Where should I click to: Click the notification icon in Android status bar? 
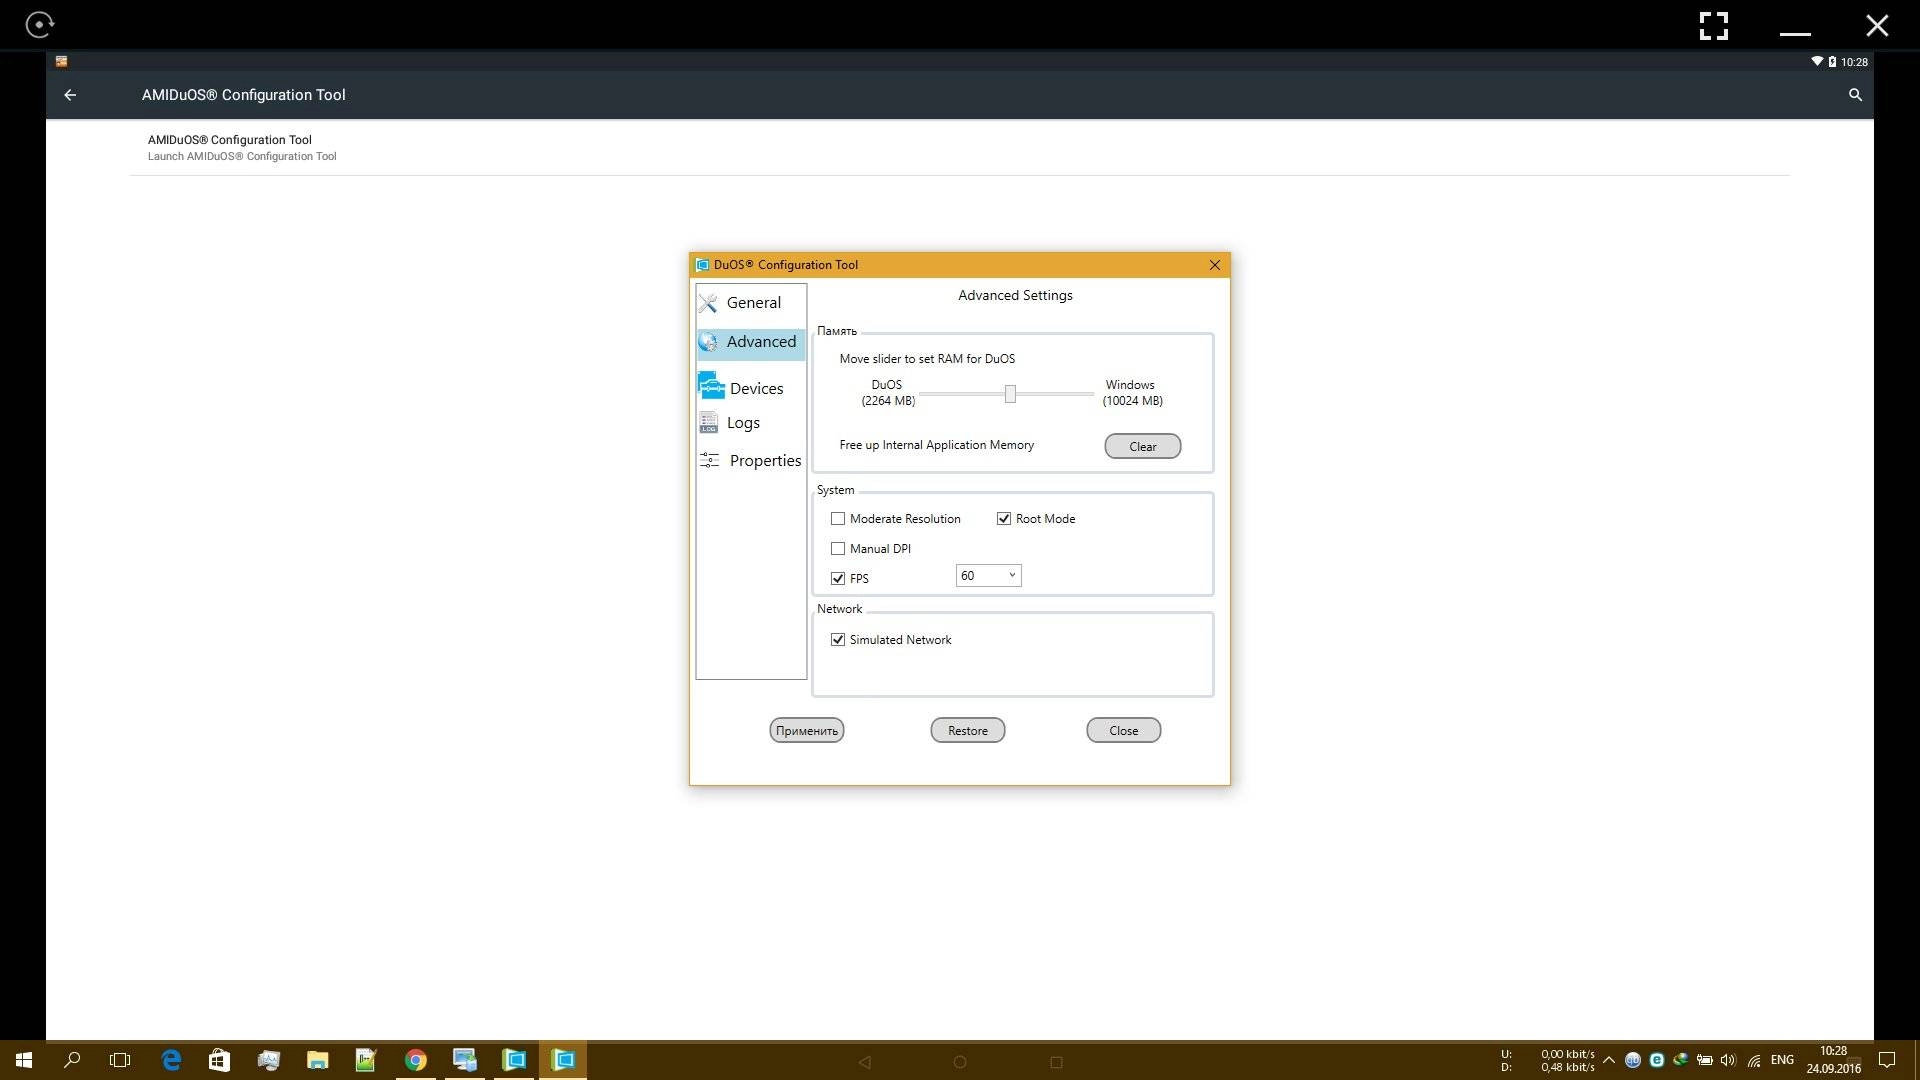tap(61, 62)
